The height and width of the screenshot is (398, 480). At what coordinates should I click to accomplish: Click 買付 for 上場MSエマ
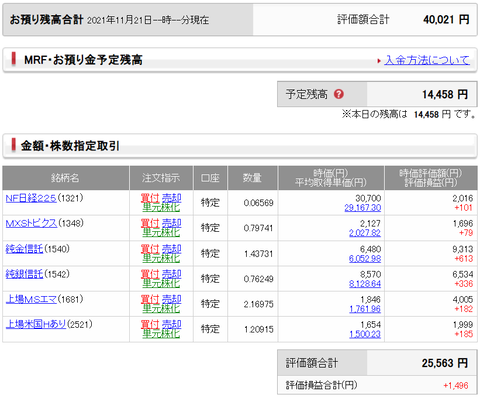pos(150,299)
